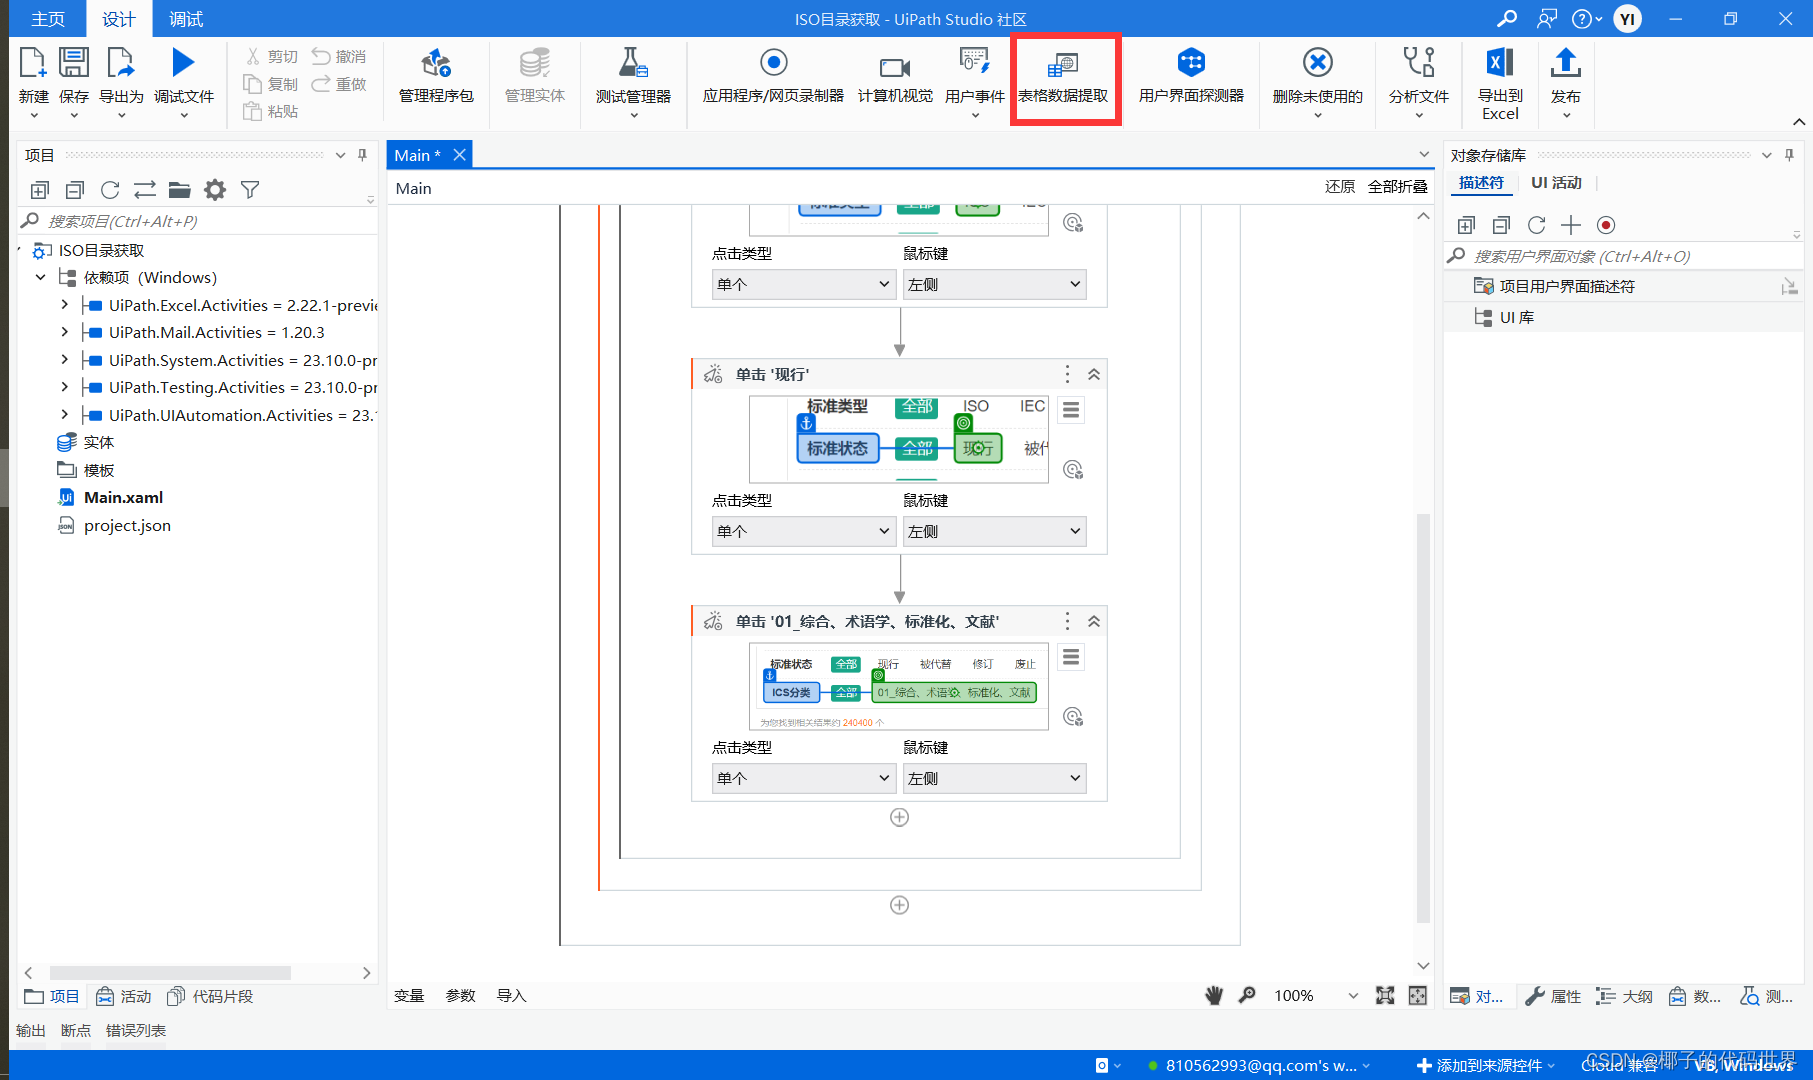Toggle overview icon next to fit to screen
1813x1080 pixels.
[1418, 995]
